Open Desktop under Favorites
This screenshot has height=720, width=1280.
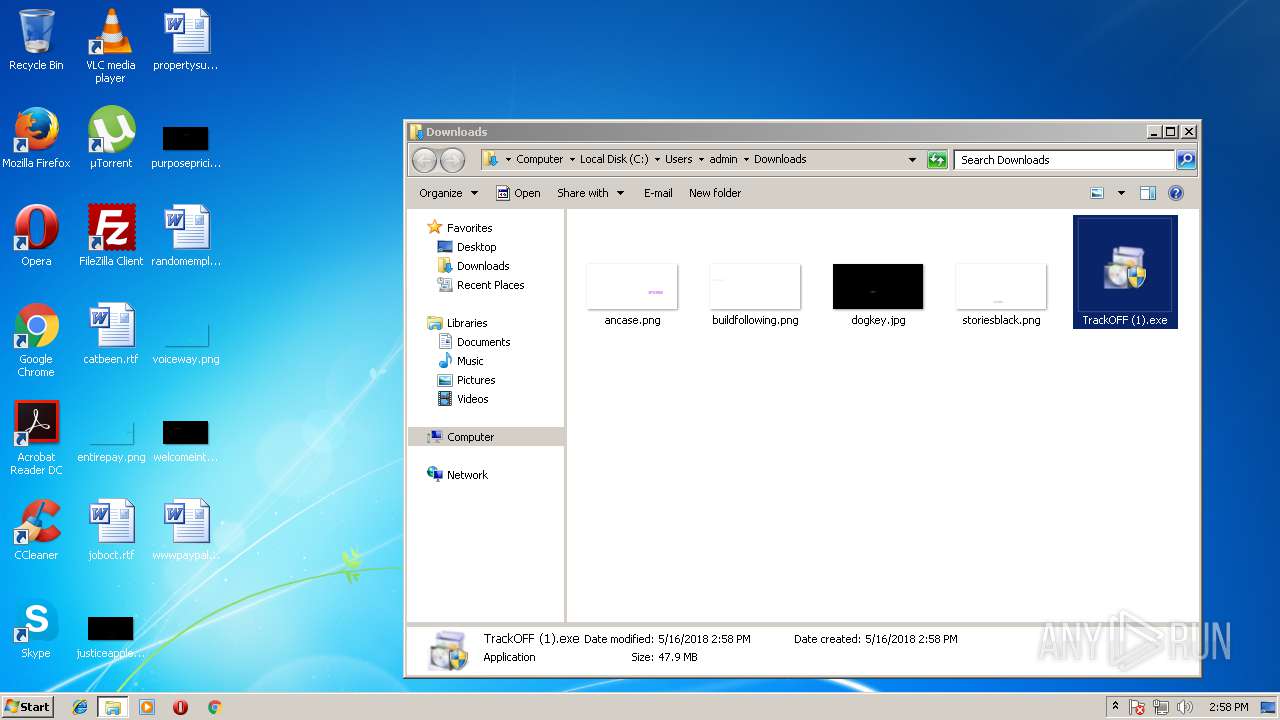pos(476,247)
